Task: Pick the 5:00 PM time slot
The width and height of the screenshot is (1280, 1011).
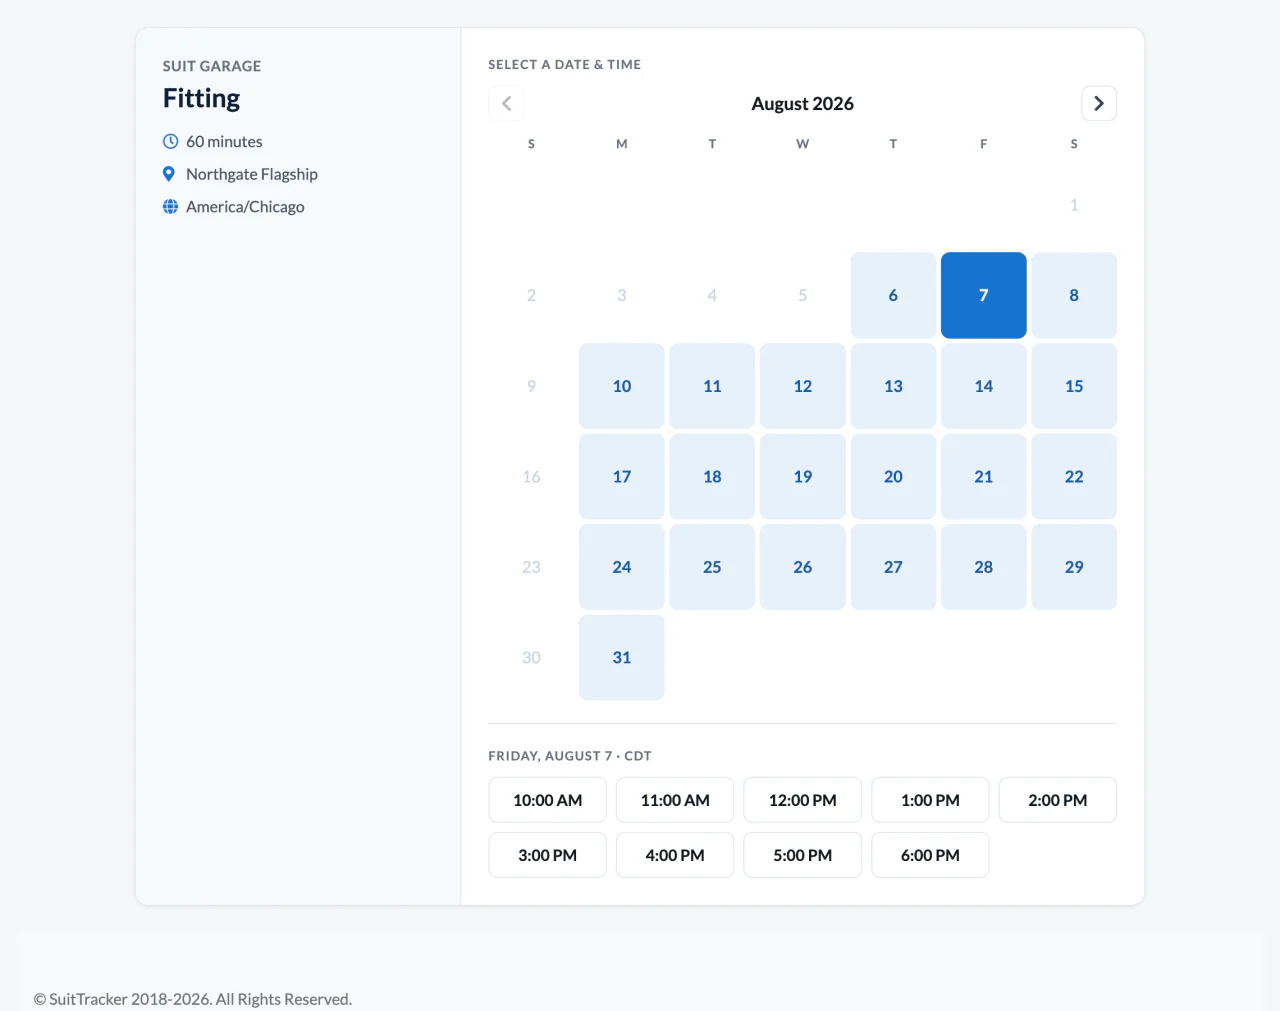Action: [x=803, y=855]
